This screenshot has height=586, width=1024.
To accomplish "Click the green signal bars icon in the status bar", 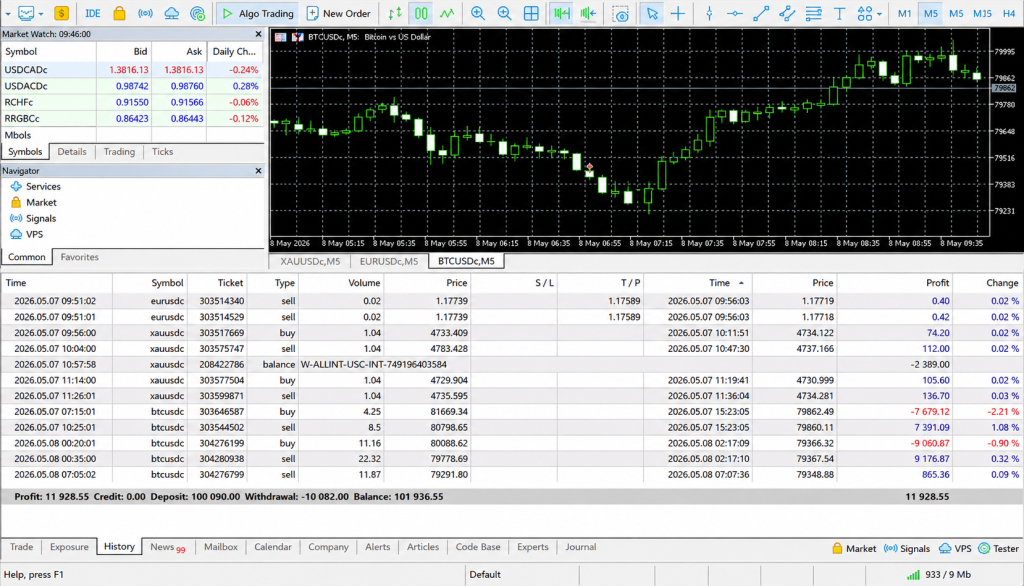I will tap(913, 575).
